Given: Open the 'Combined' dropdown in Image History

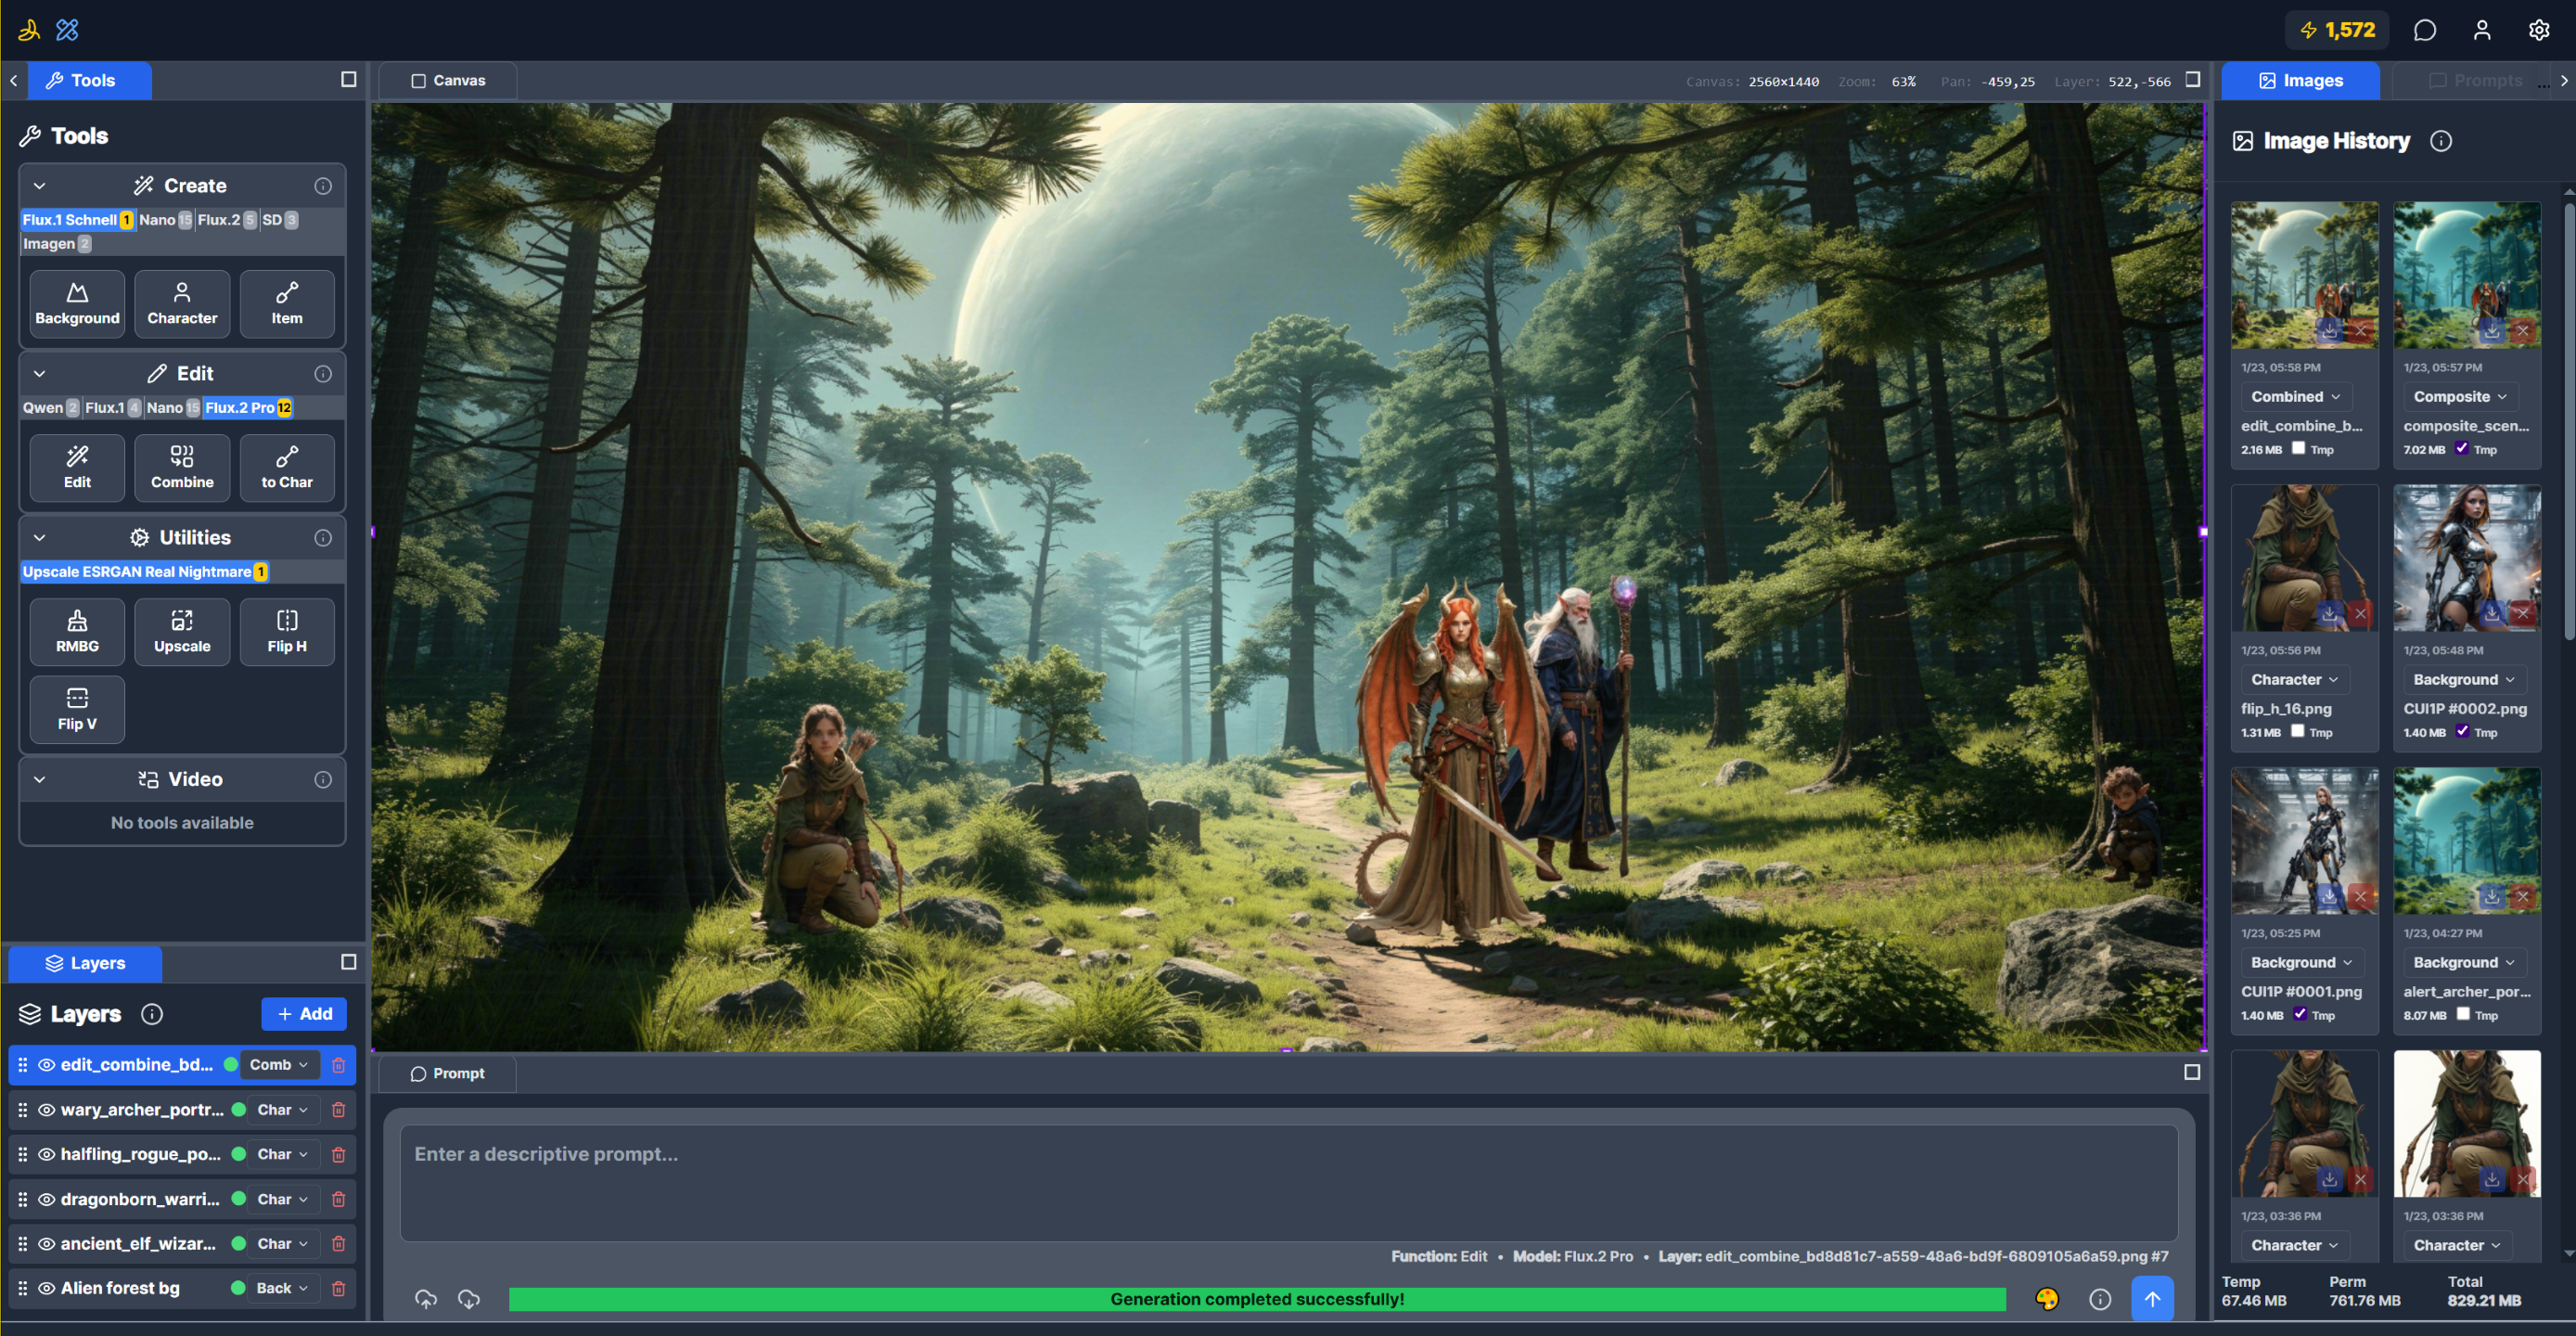Looking at the screenshot, I should click(x=2296, y=396).
